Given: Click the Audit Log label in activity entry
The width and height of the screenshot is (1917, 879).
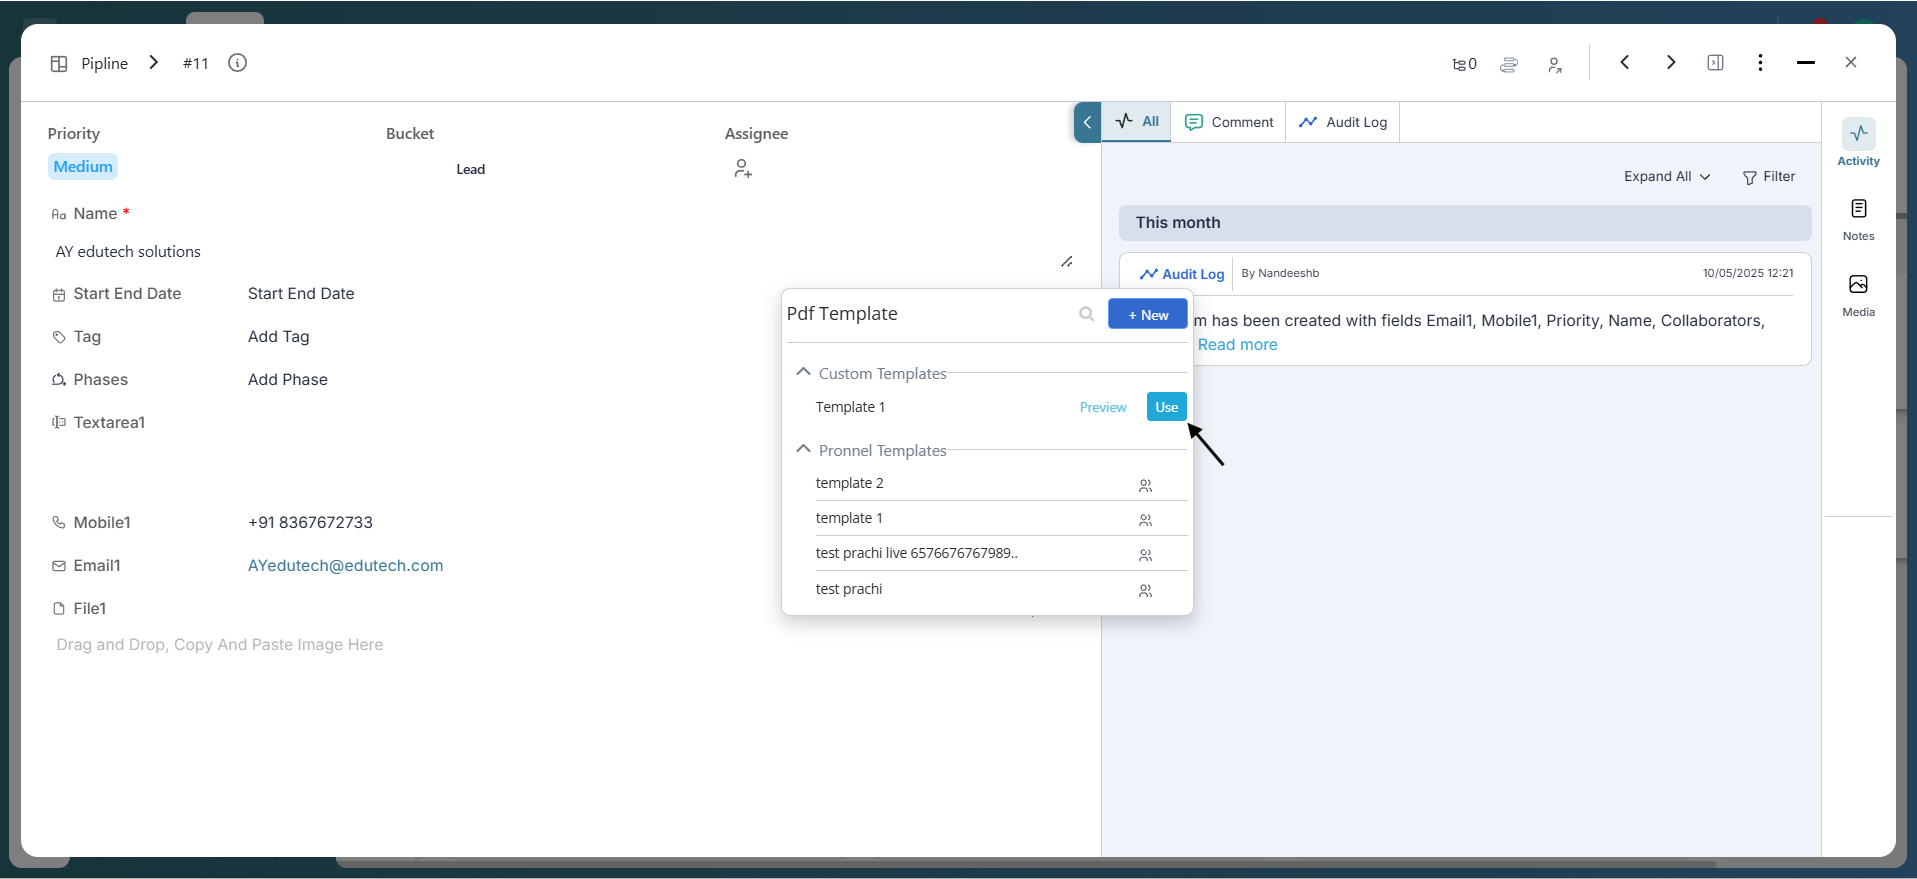Looking at the screenshot, I should click(x=1182, y=274).
